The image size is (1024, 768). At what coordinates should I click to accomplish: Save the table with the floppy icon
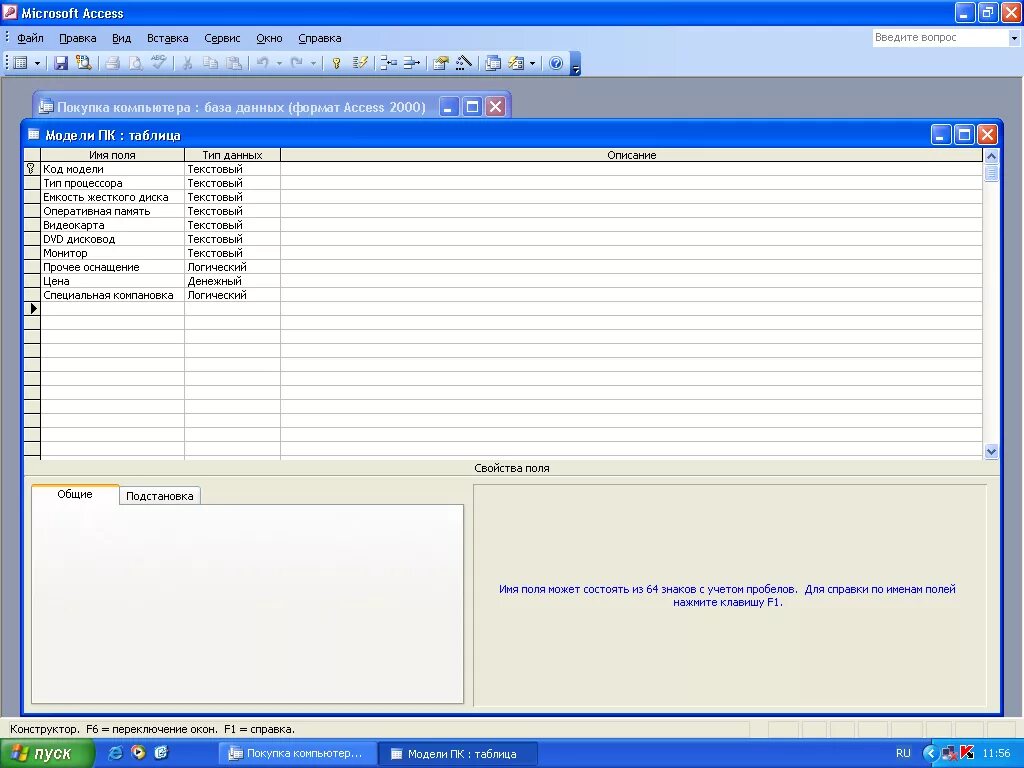[x=61, y=63]
